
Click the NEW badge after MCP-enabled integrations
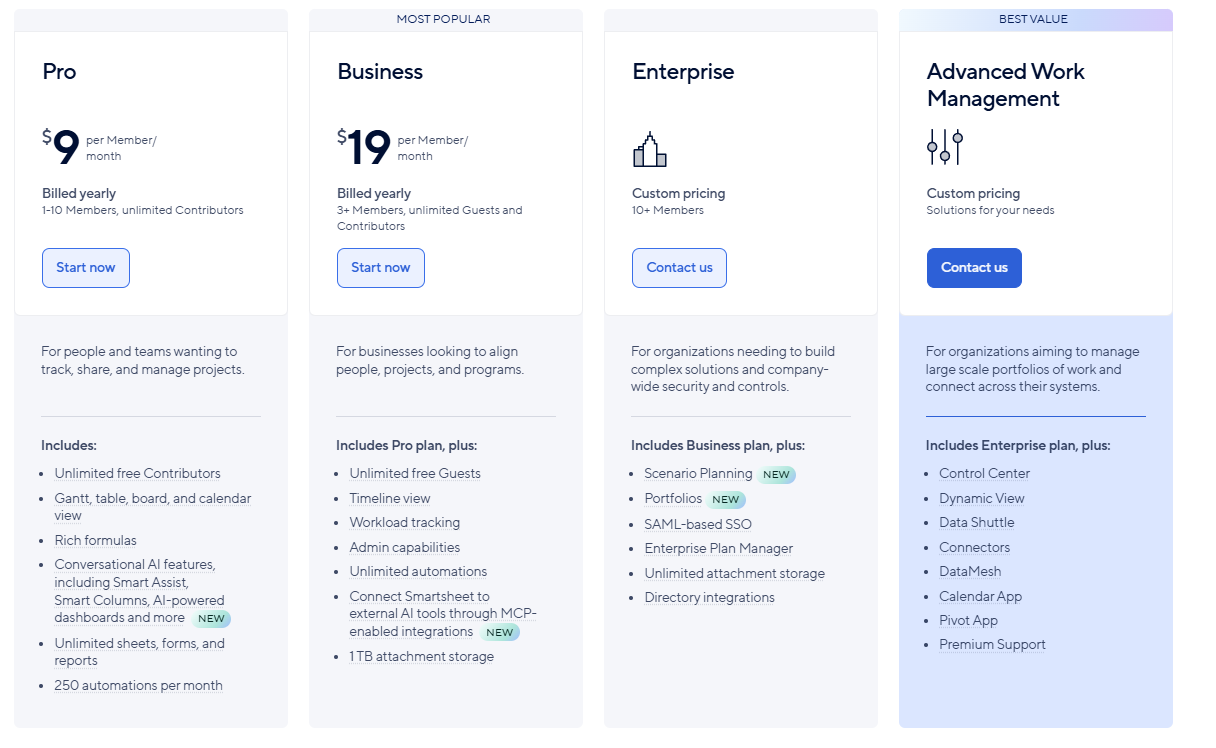(x=500, y=633)
